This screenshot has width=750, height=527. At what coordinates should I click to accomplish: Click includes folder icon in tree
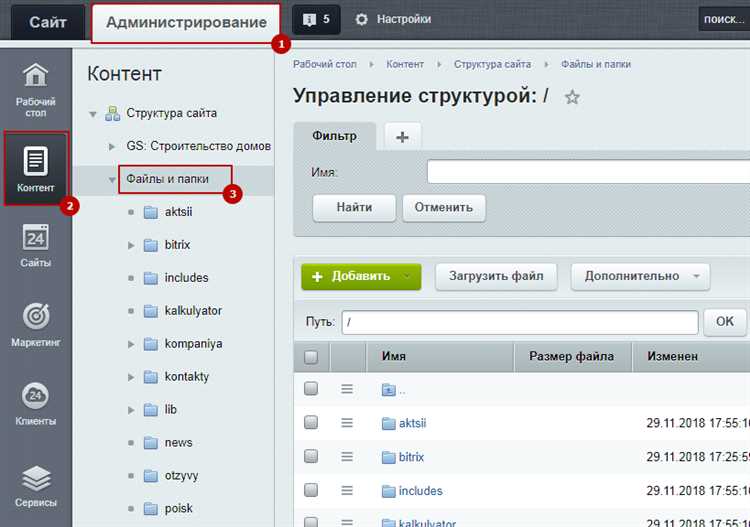[x=151, y=278]
